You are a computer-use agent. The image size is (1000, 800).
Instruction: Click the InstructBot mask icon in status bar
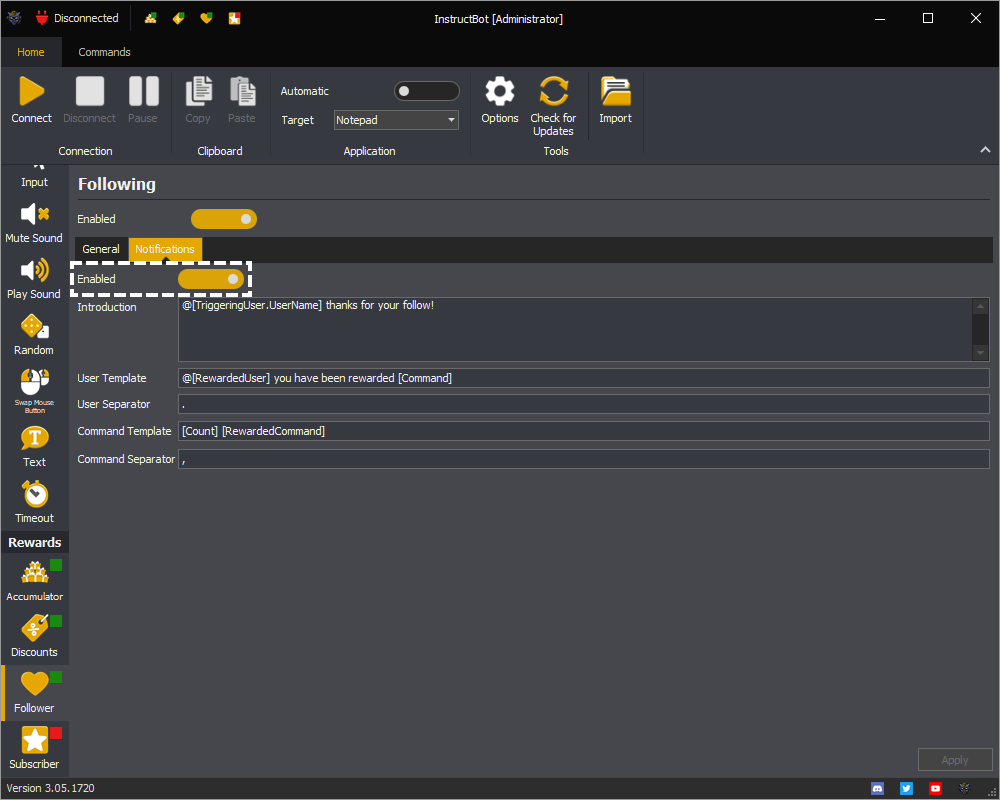[x=964, y=789]
